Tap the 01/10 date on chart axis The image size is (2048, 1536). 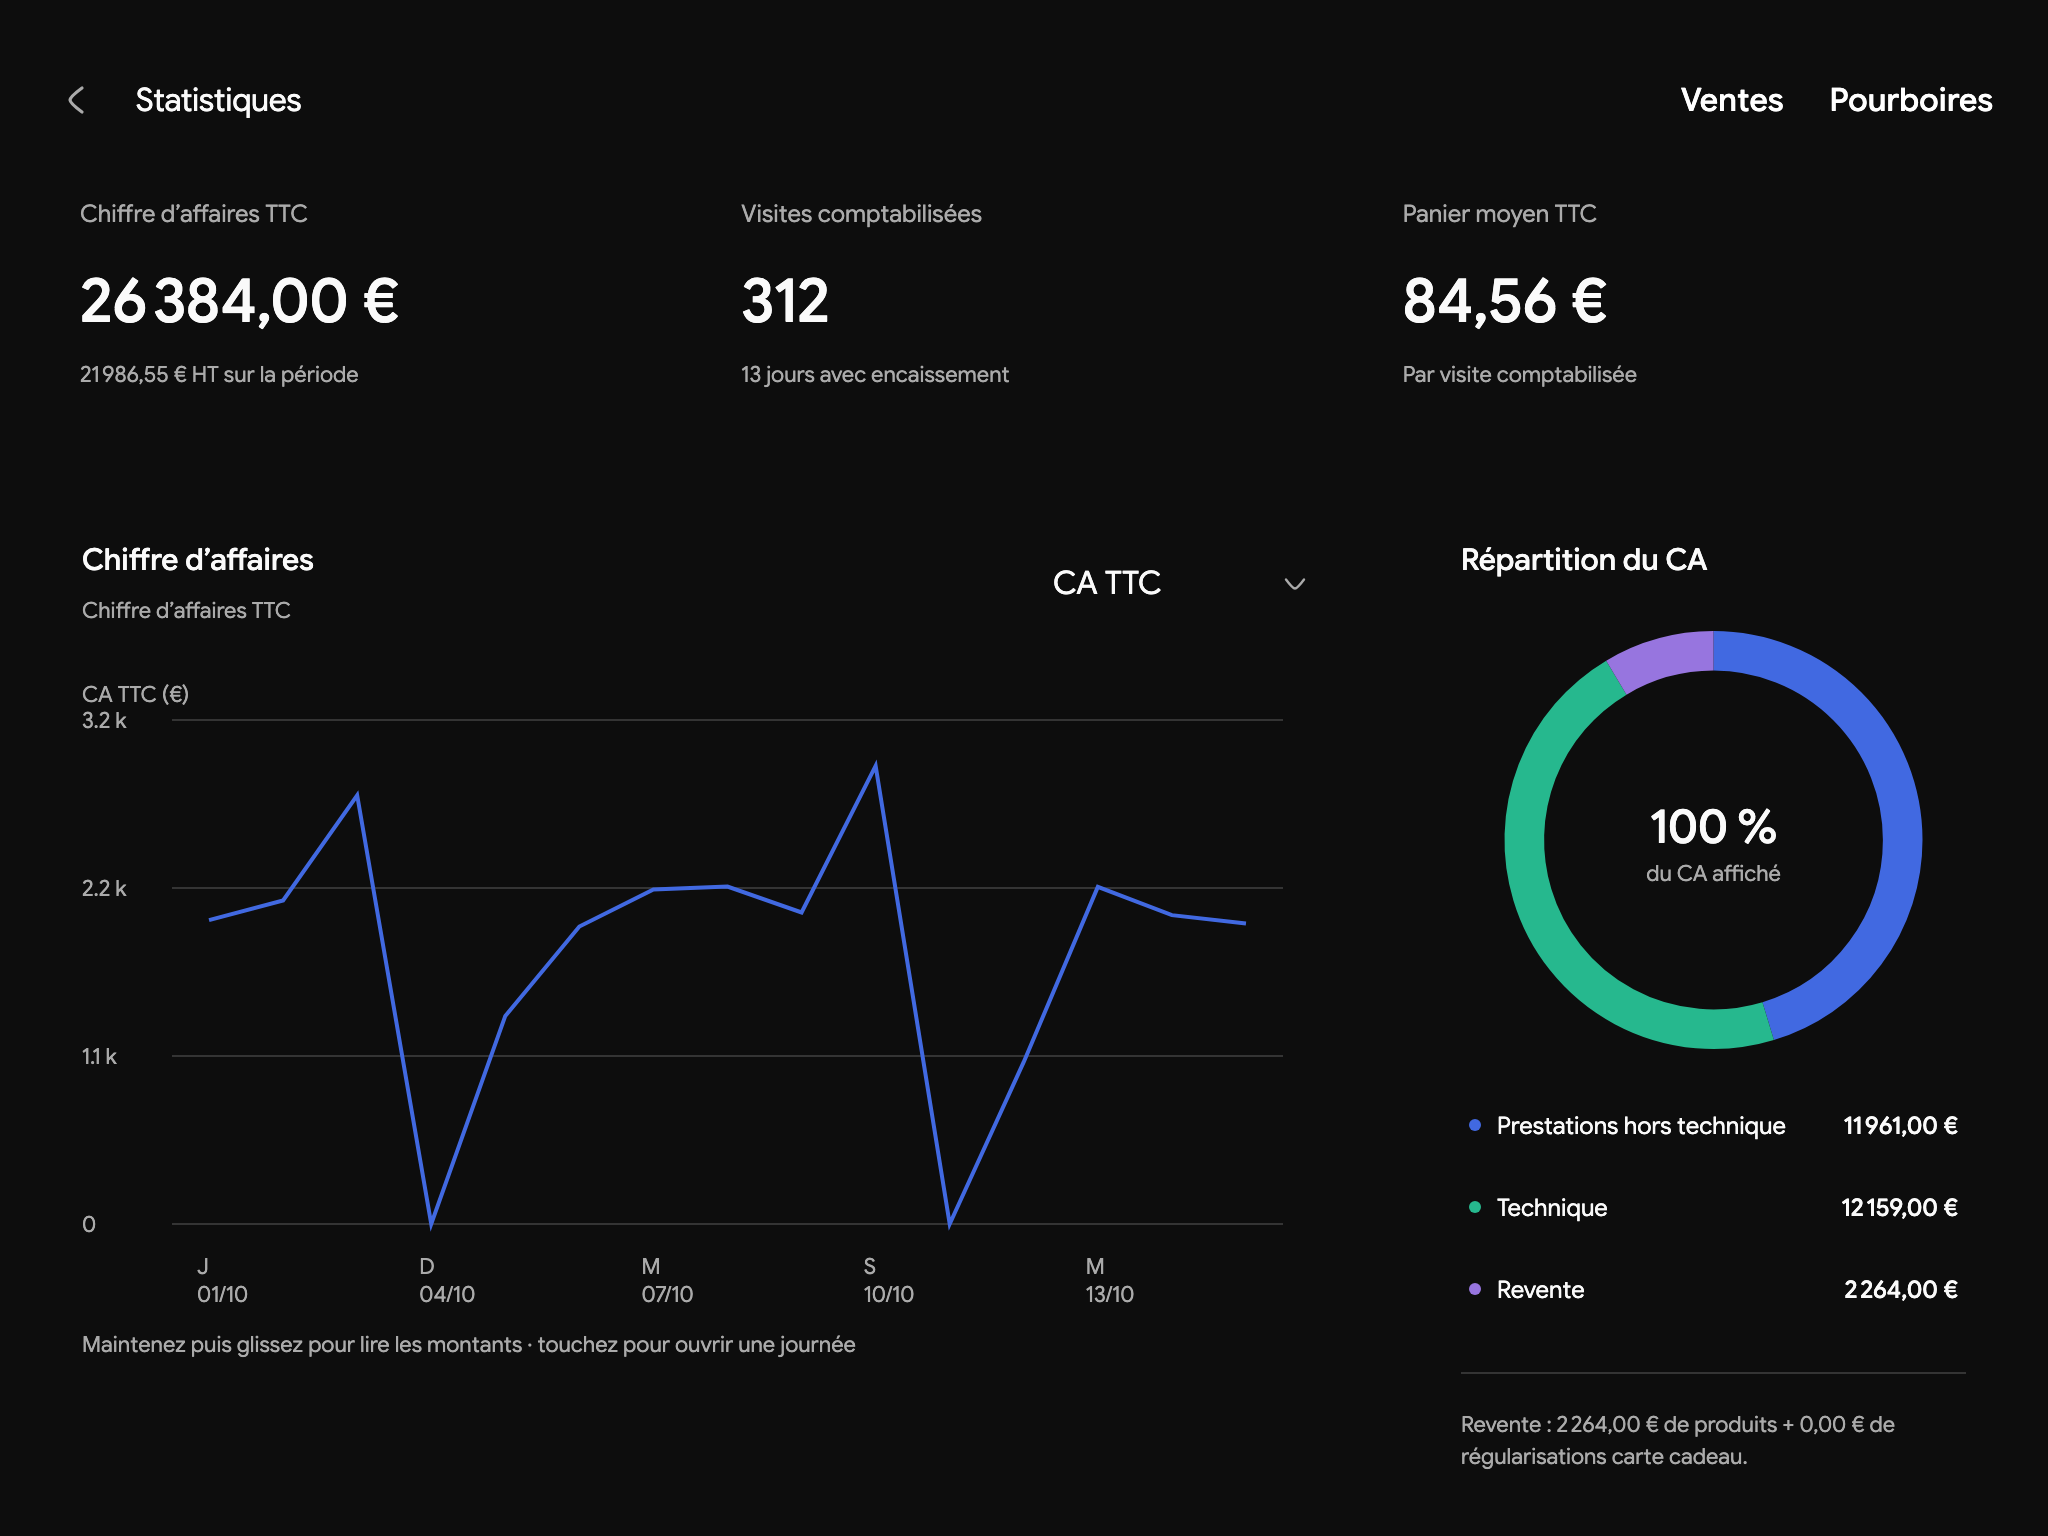pyautogui.click(x=222, y=1294)
